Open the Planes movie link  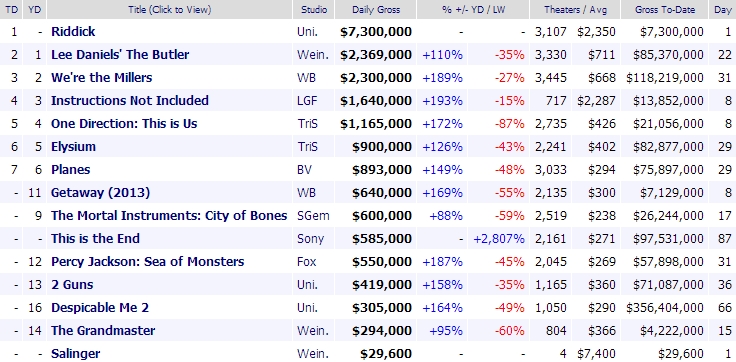click(x=70, y=169)
